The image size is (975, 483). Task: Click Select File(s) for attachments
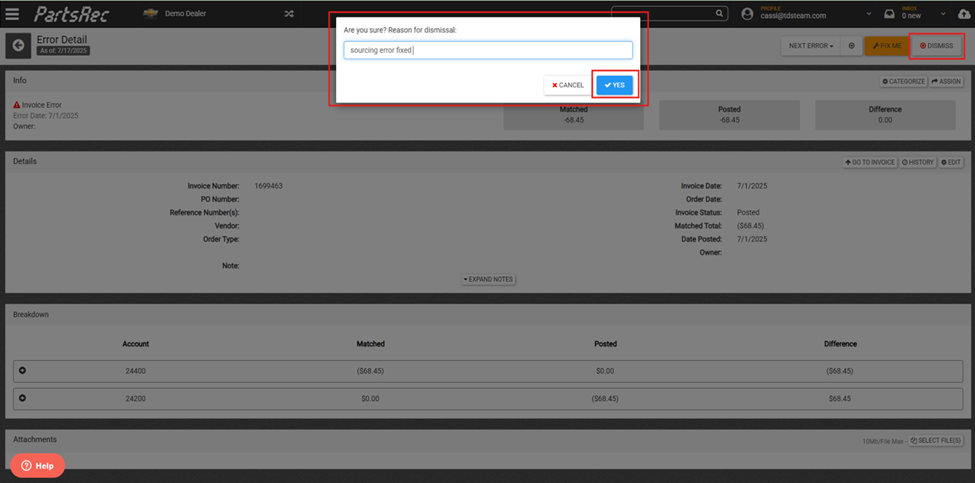[936, 441]
